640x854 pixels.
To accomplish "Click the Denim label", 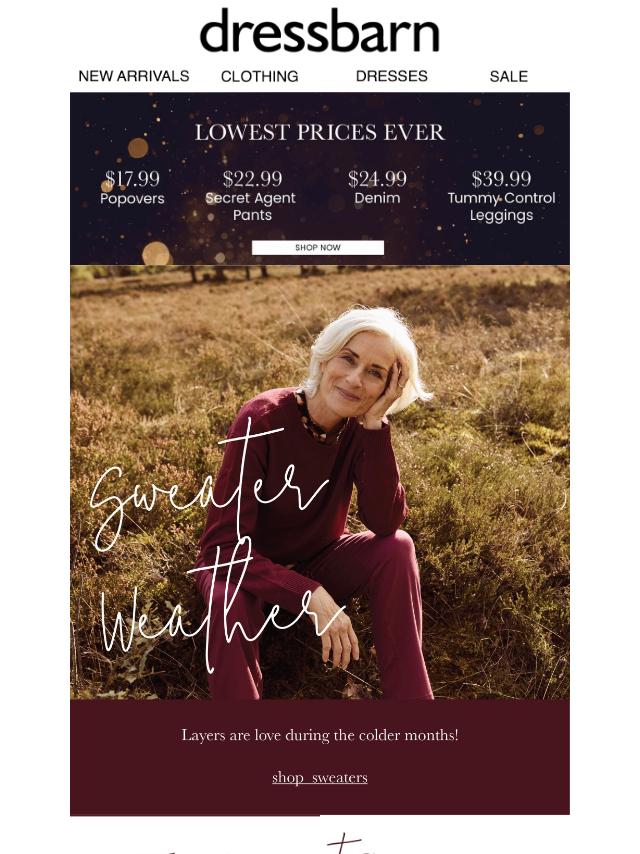I will point(377,198).
